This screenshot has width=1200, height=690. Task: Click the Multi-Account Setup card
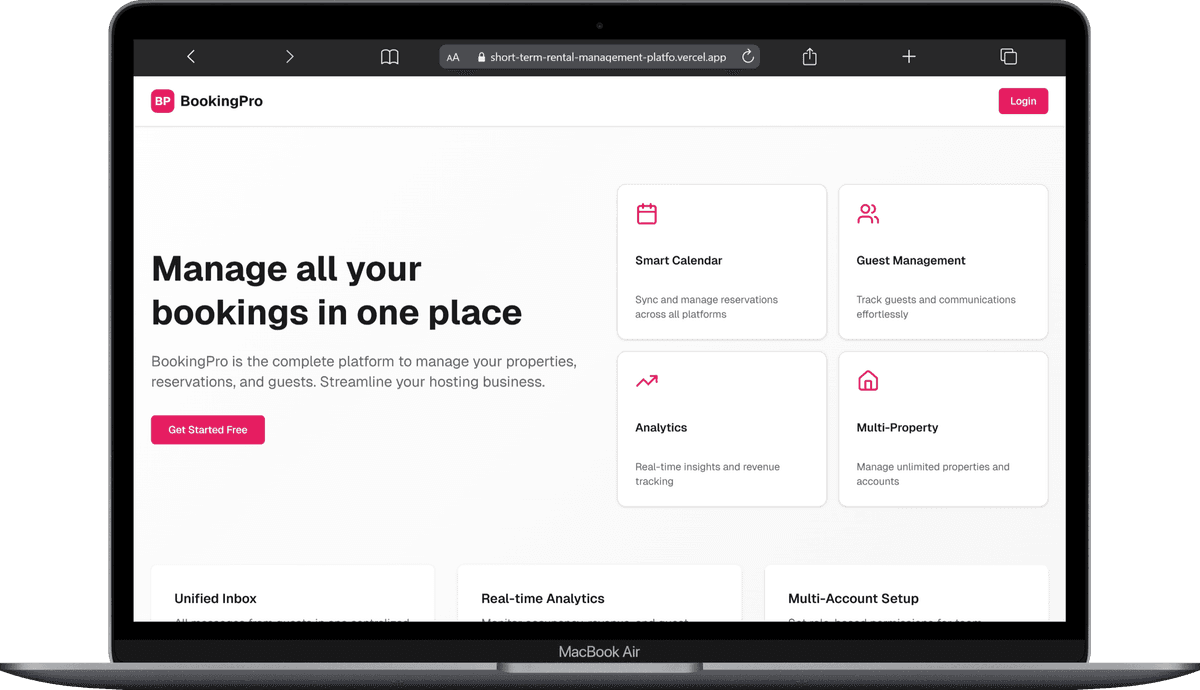click(x=853, y=598)
